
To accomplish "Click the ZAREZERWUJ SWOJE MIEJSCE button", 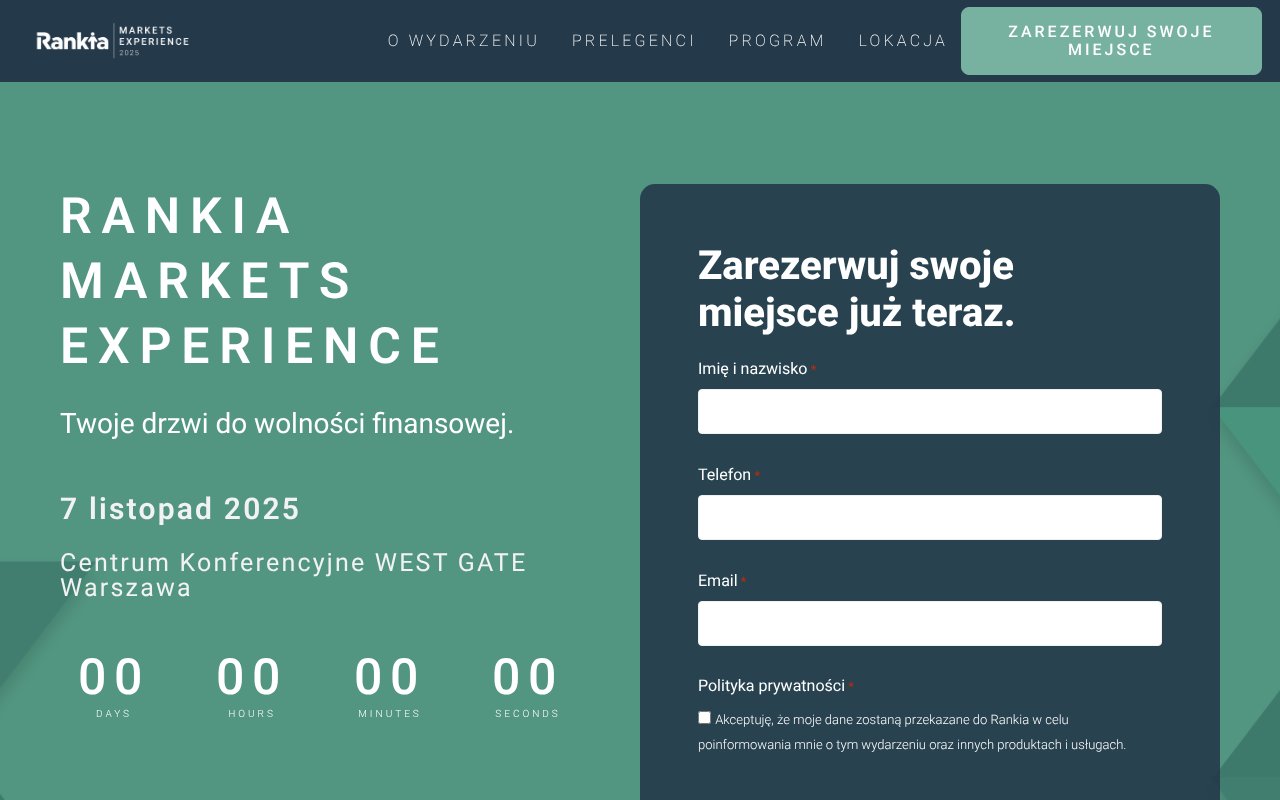I will 1110,41.
